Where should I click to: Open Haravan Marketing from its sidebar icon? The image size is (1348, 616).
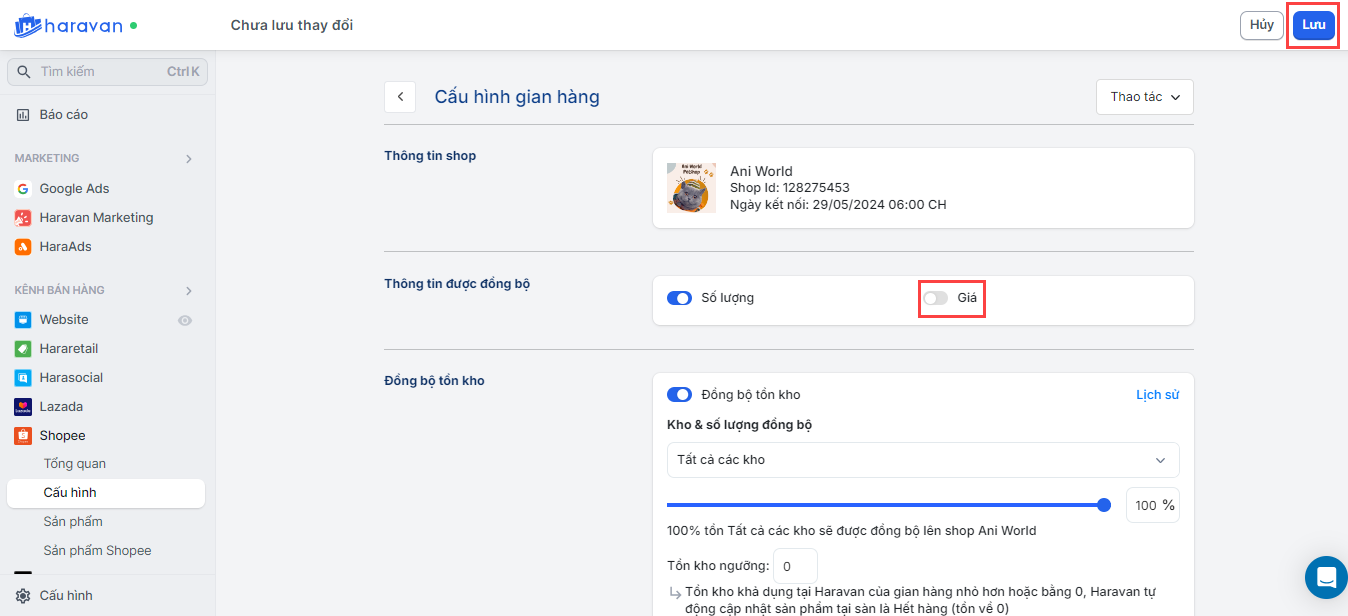coord(23,217)
